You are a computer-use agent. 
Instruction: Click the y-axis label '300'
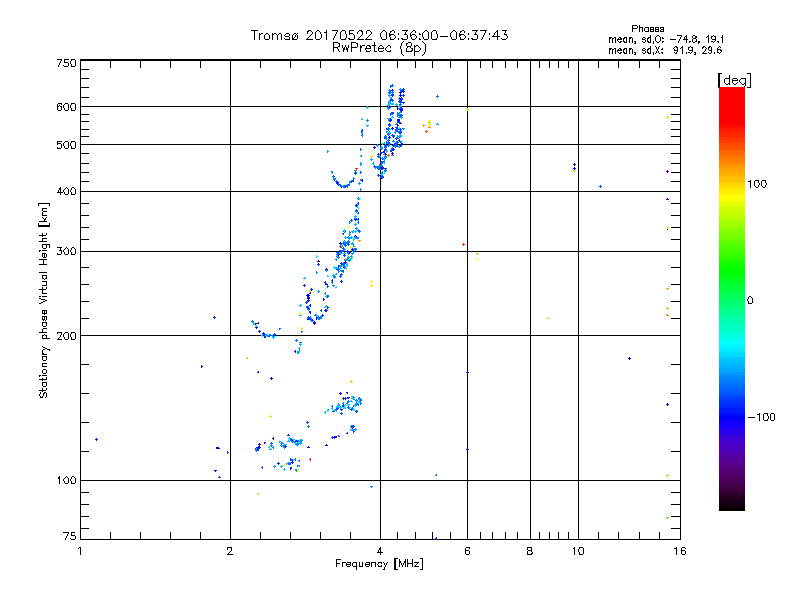point(67,252)
